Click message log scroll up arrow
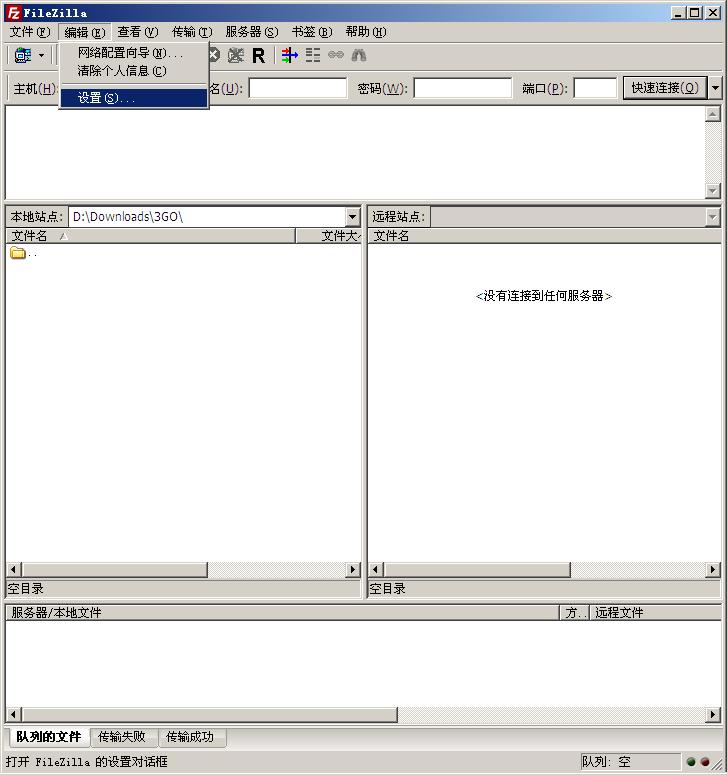The image size is (727, 775). (x=712, y=114)
